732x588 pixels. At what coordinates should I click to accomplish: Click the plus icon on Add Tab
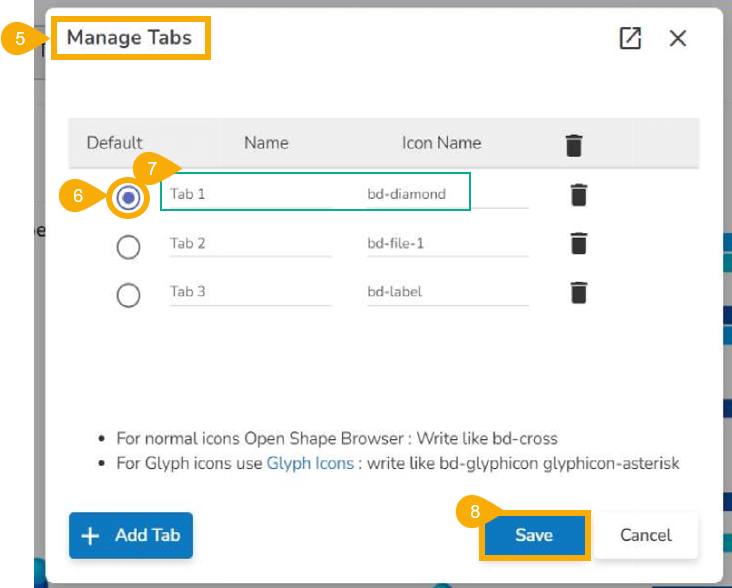click(91, 536)
